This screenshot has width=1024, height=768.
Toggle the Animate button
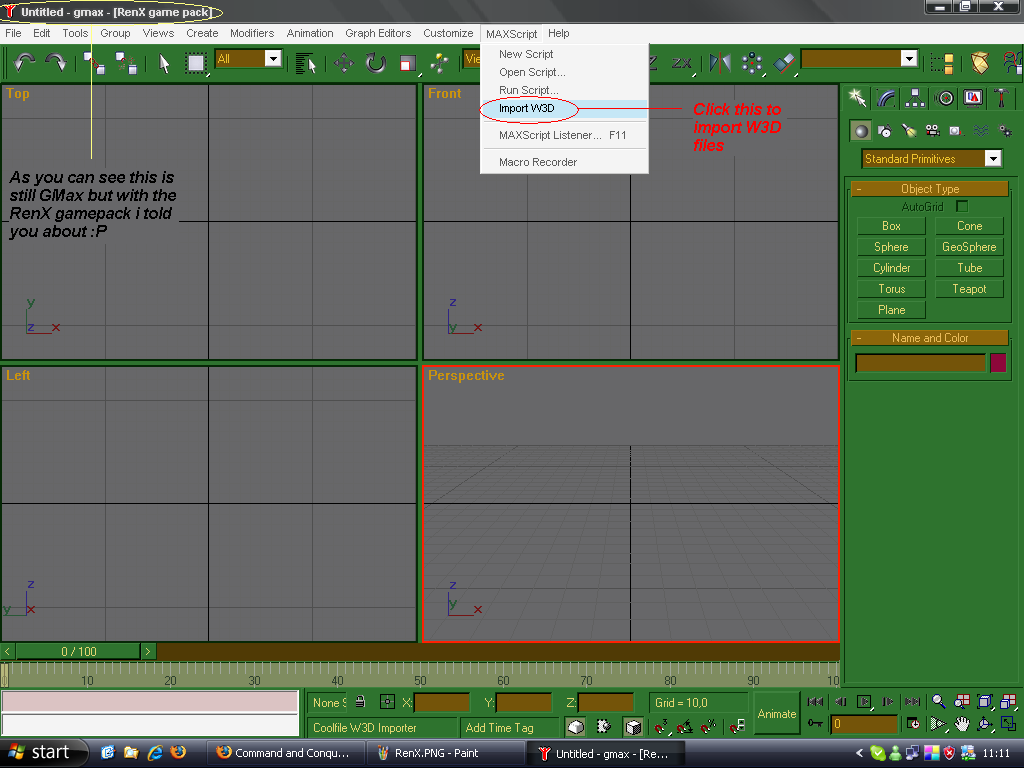pyautogui.click(x=777, y=714)
